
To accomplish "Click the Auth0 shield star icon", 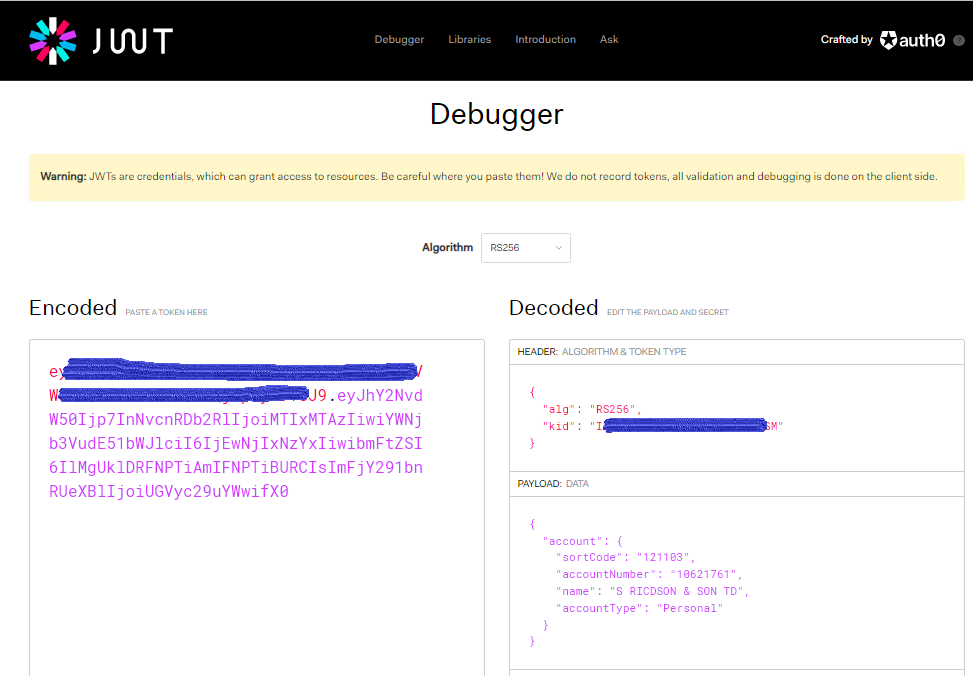I will tap(888, 40).
